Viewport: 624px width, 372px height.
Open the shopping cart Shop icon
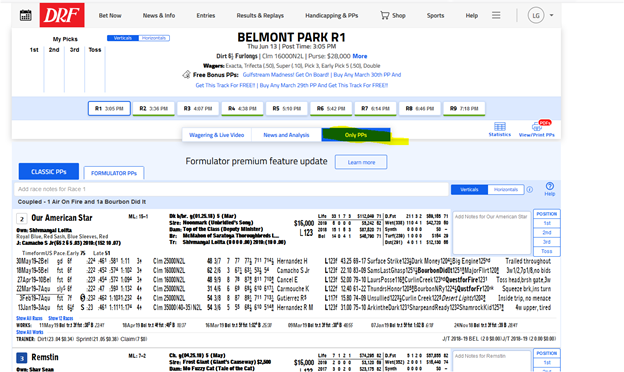(393, 16)
